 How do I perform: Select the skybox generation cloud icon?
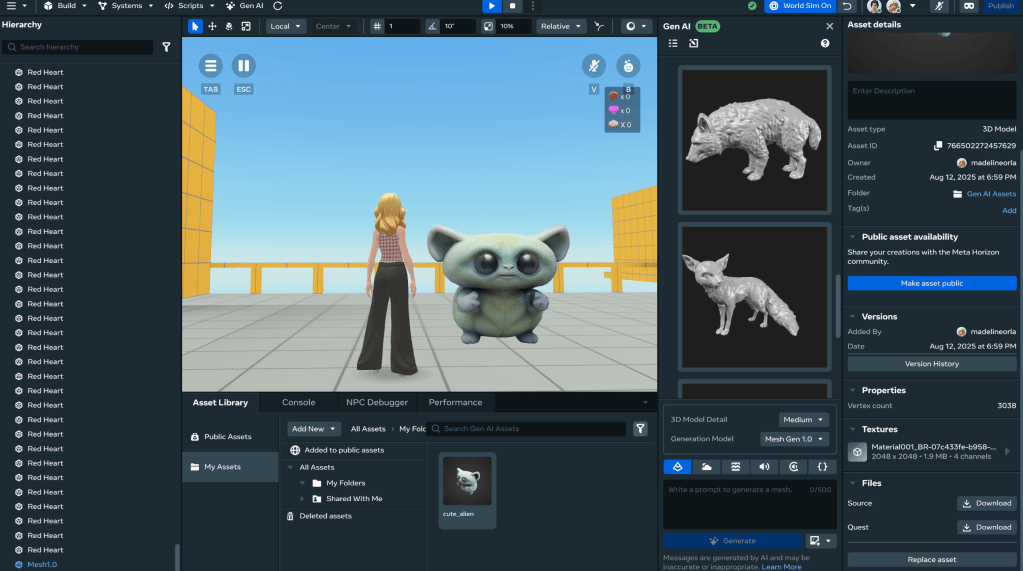(706, 466)
